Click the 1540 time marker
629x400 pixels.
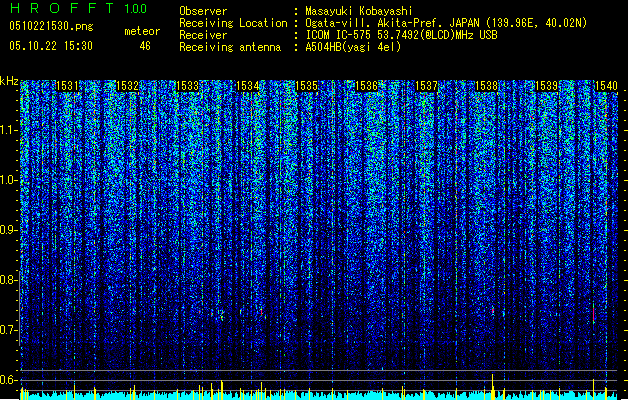point(606,85)
